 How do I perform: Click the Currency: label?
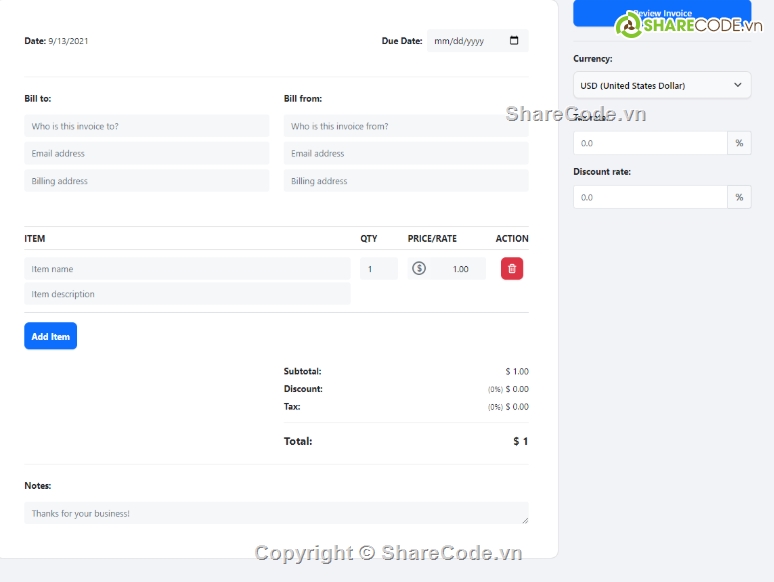point(593,59)
